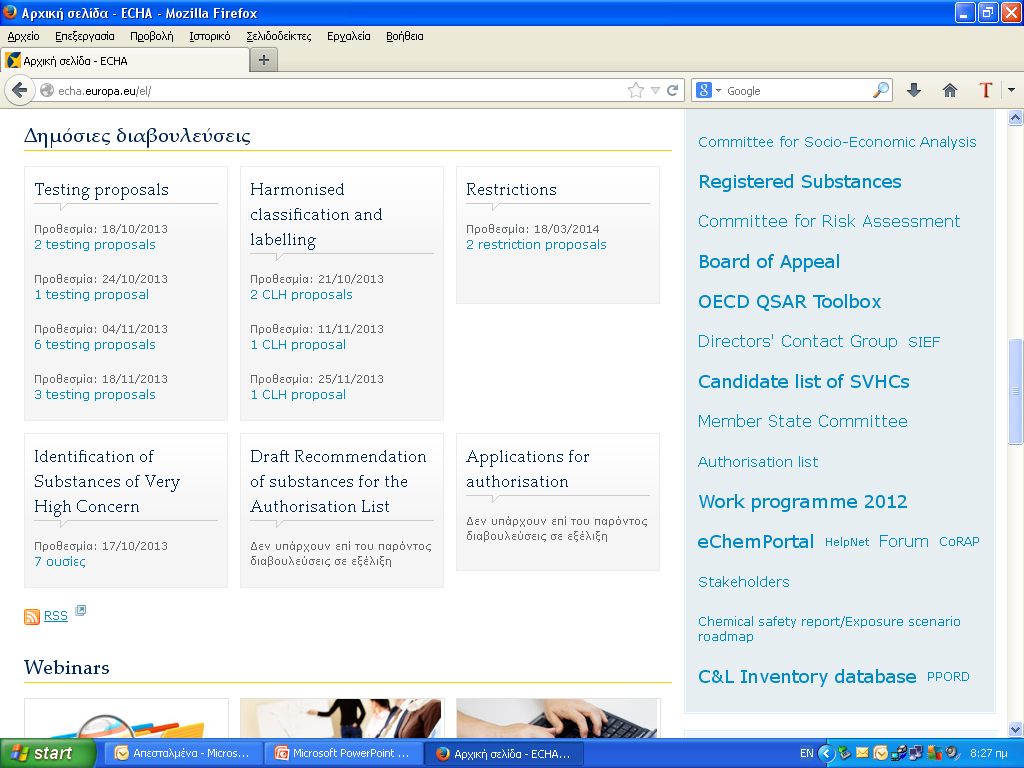Open the Προβολή menu
The height and width of the screenshot is (768, 1024).
pos(152,37)
